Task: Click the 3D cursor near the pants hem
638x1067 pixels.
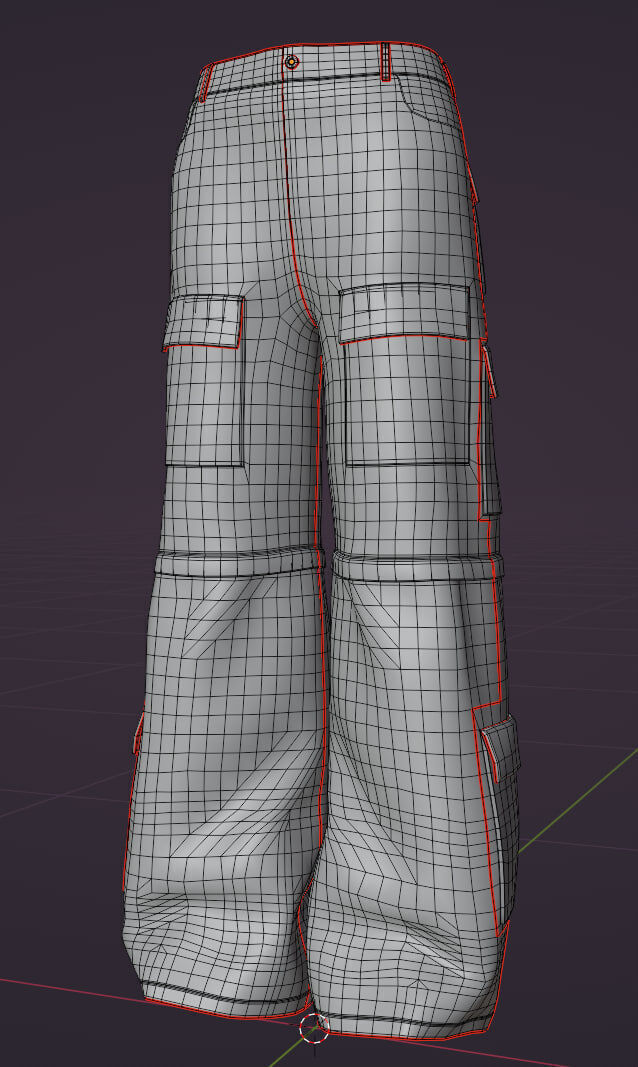Action: (x=314, y=1026)
